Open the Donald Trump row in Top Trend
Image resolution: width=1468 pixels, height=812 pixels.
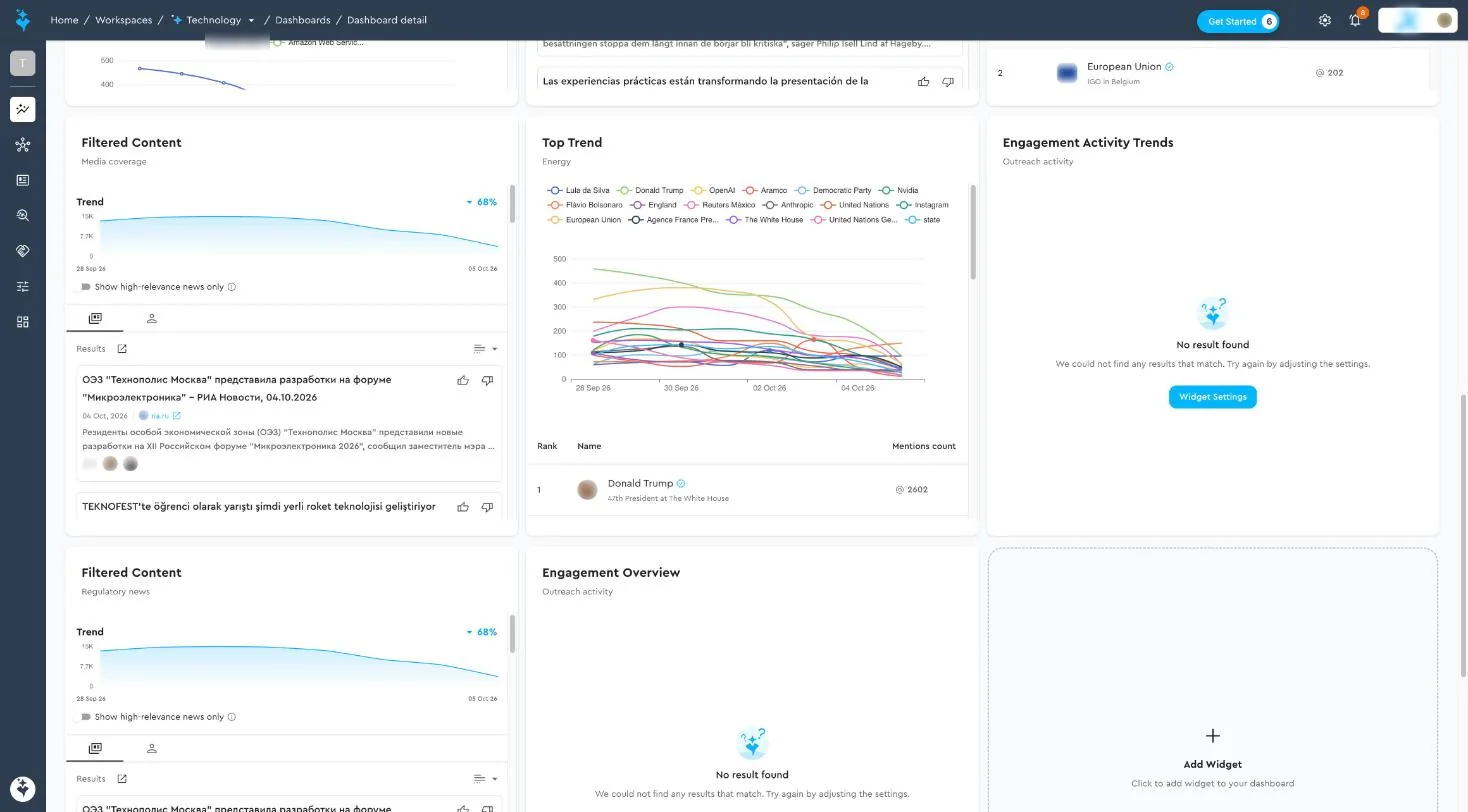point(747,490)
